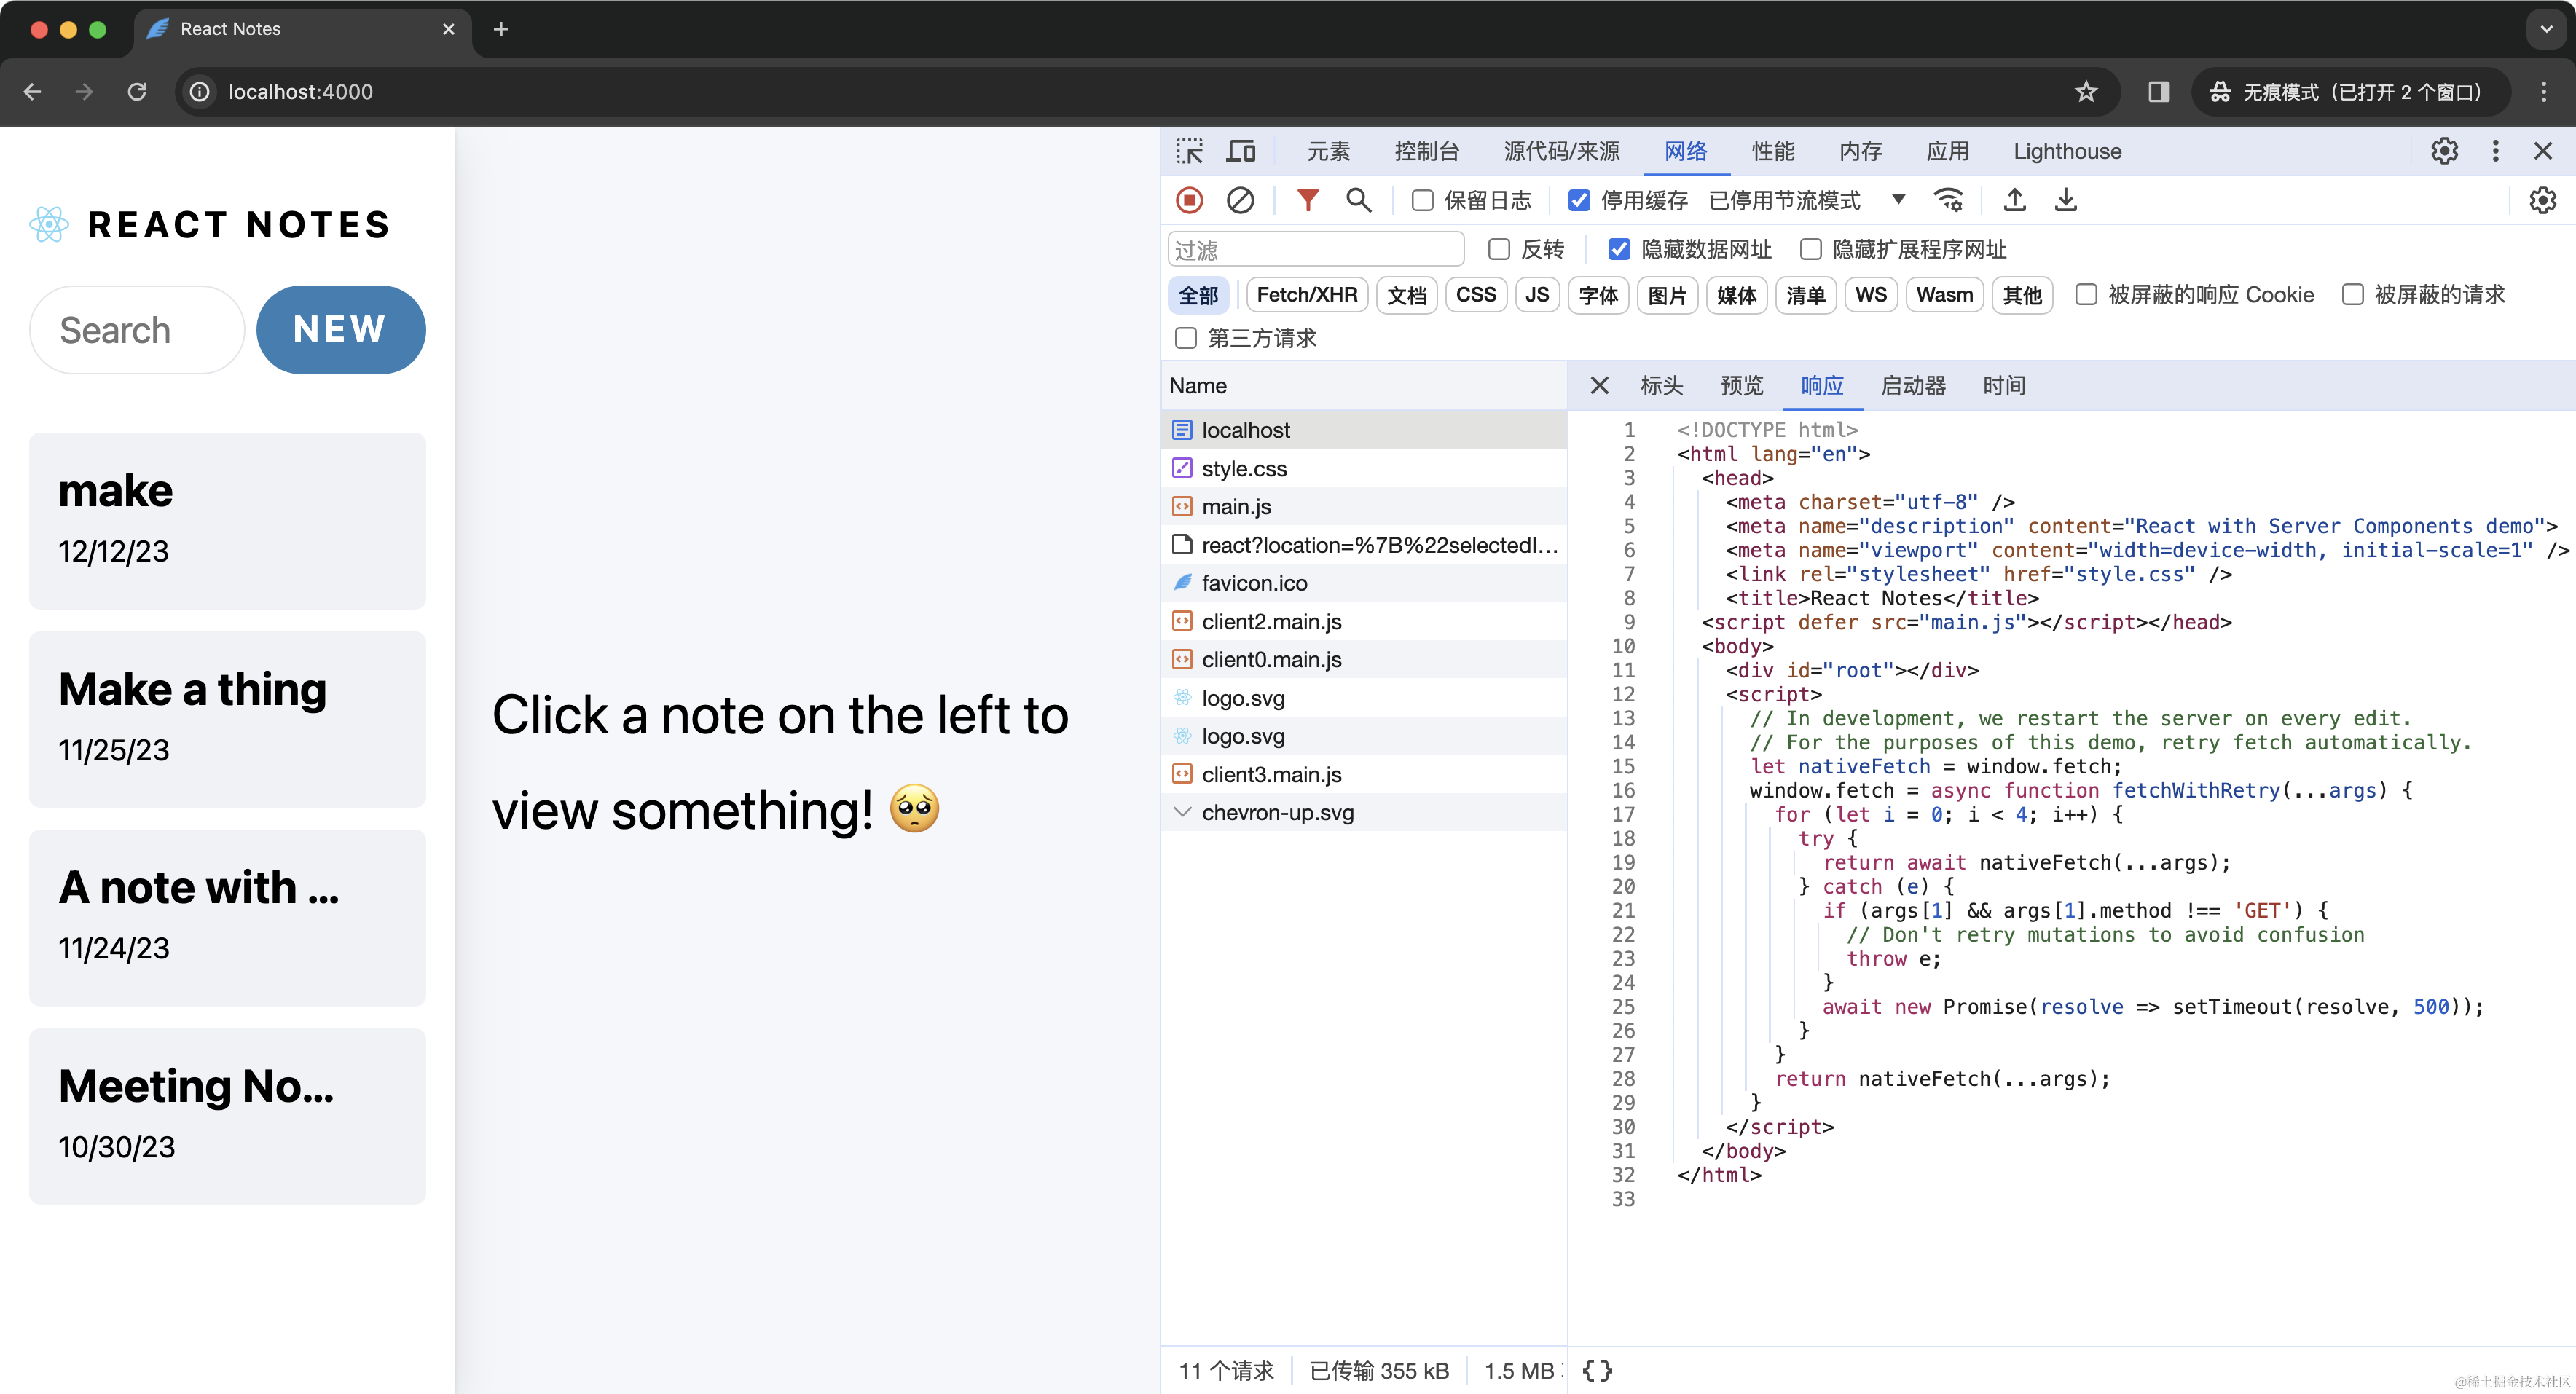Click the import HAR upload icon

coord(2015,200)
